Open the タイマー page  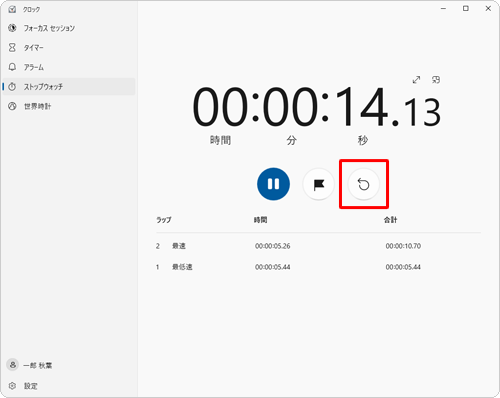pos(68,48)
